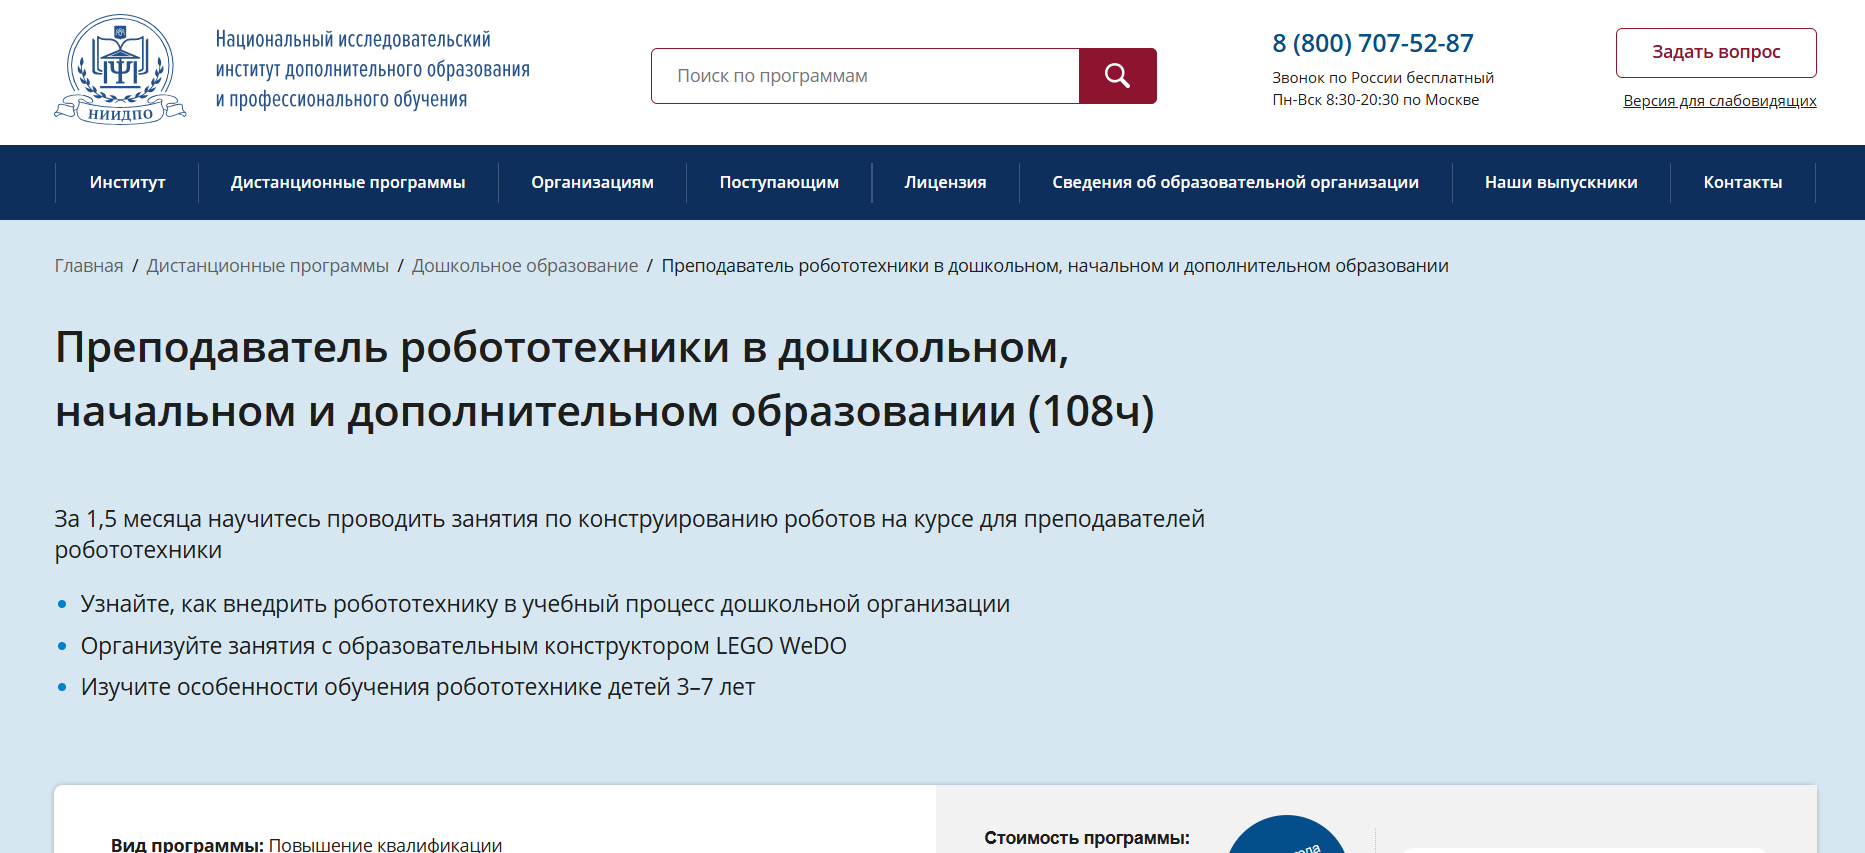Screen dimensions: 1865x853
Task: Click the institute name text in header
Action: click(372, 69)
